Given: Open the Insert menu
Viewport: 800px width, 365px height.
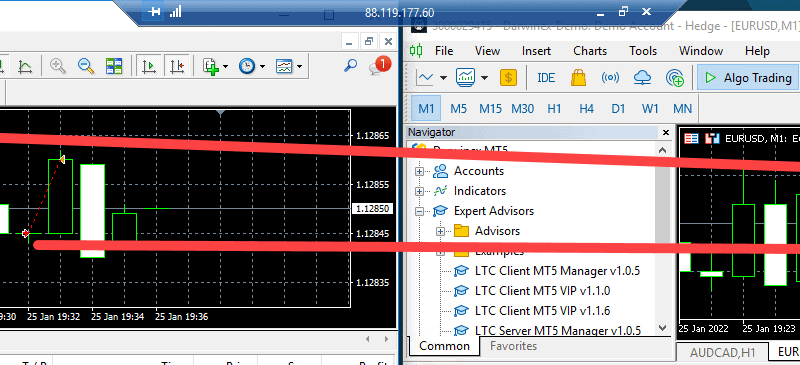Looking at the screenshot, I should [536, 51].
